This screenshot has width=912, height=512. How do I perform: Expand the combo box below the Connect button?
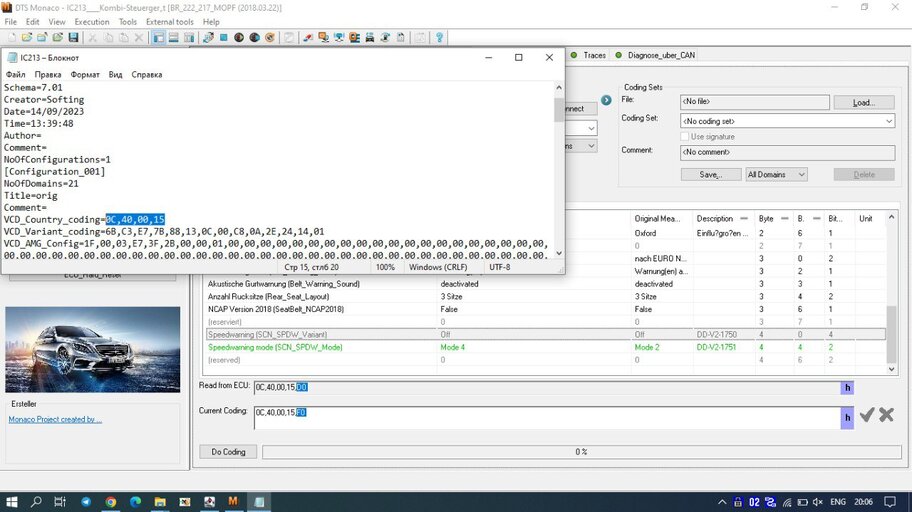pyautogui.click(x=591, y=128)
